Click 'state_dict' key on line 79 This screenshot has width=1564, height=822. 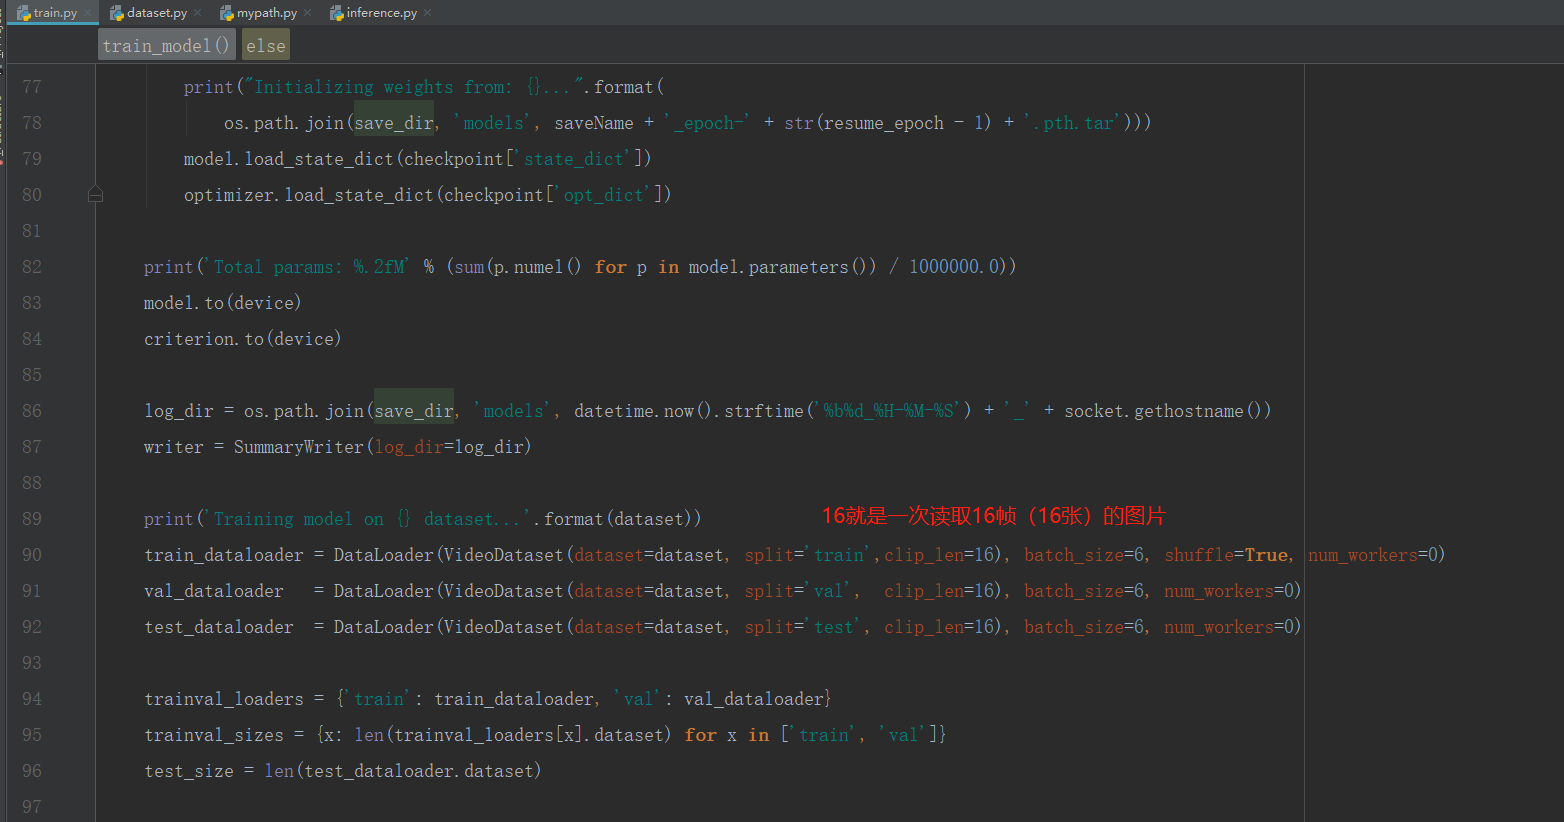tap(574, 159)
